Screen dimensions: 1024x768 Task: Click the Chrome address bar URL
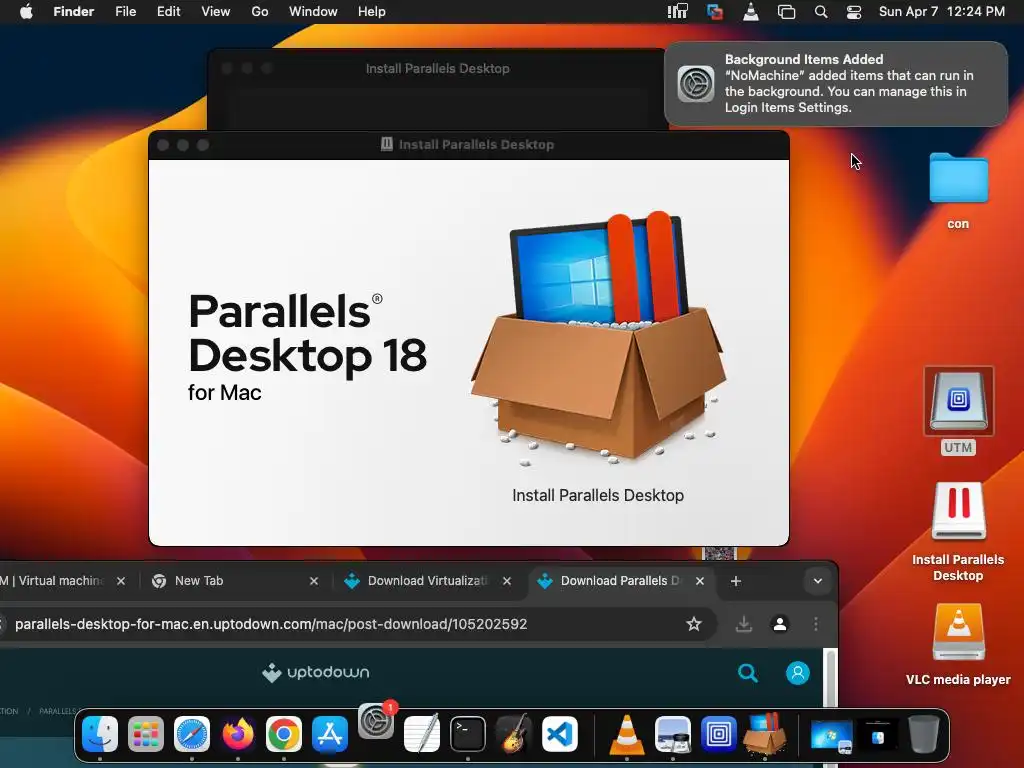tap(271, 624)
